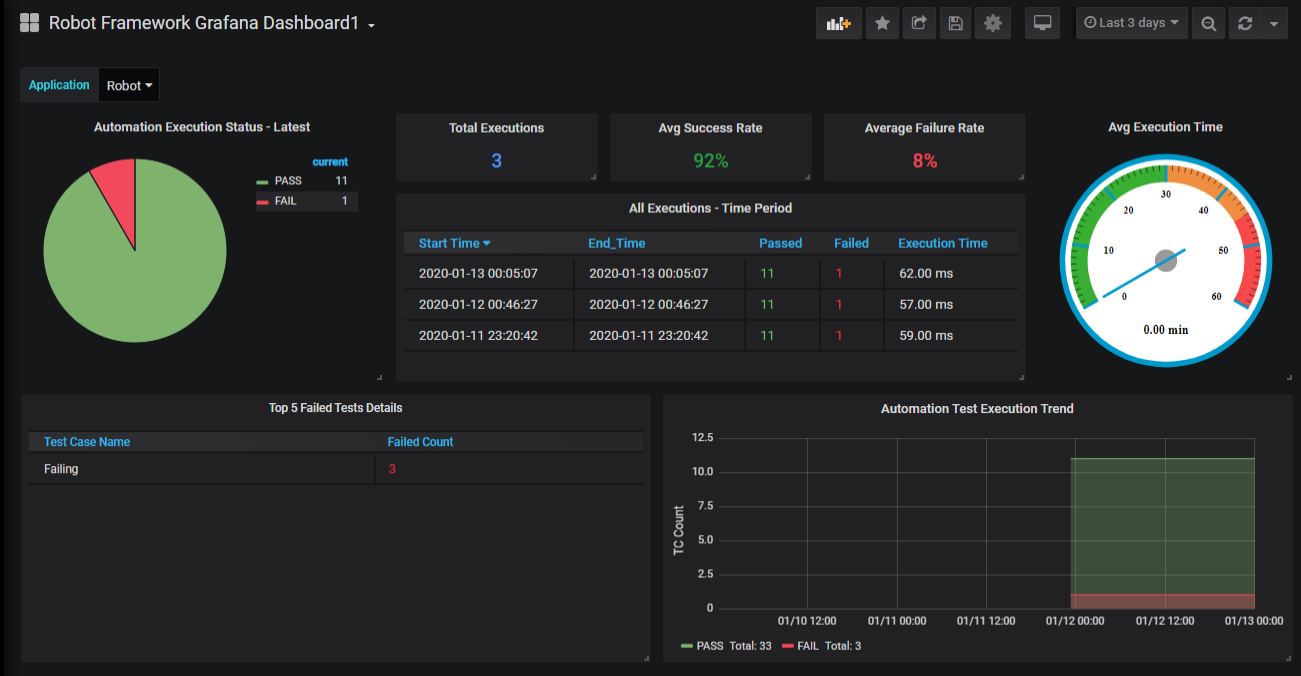Screen dimensions: 1301x676
Task: Refresh the dashboard
Action: [x=1245, y=23]
